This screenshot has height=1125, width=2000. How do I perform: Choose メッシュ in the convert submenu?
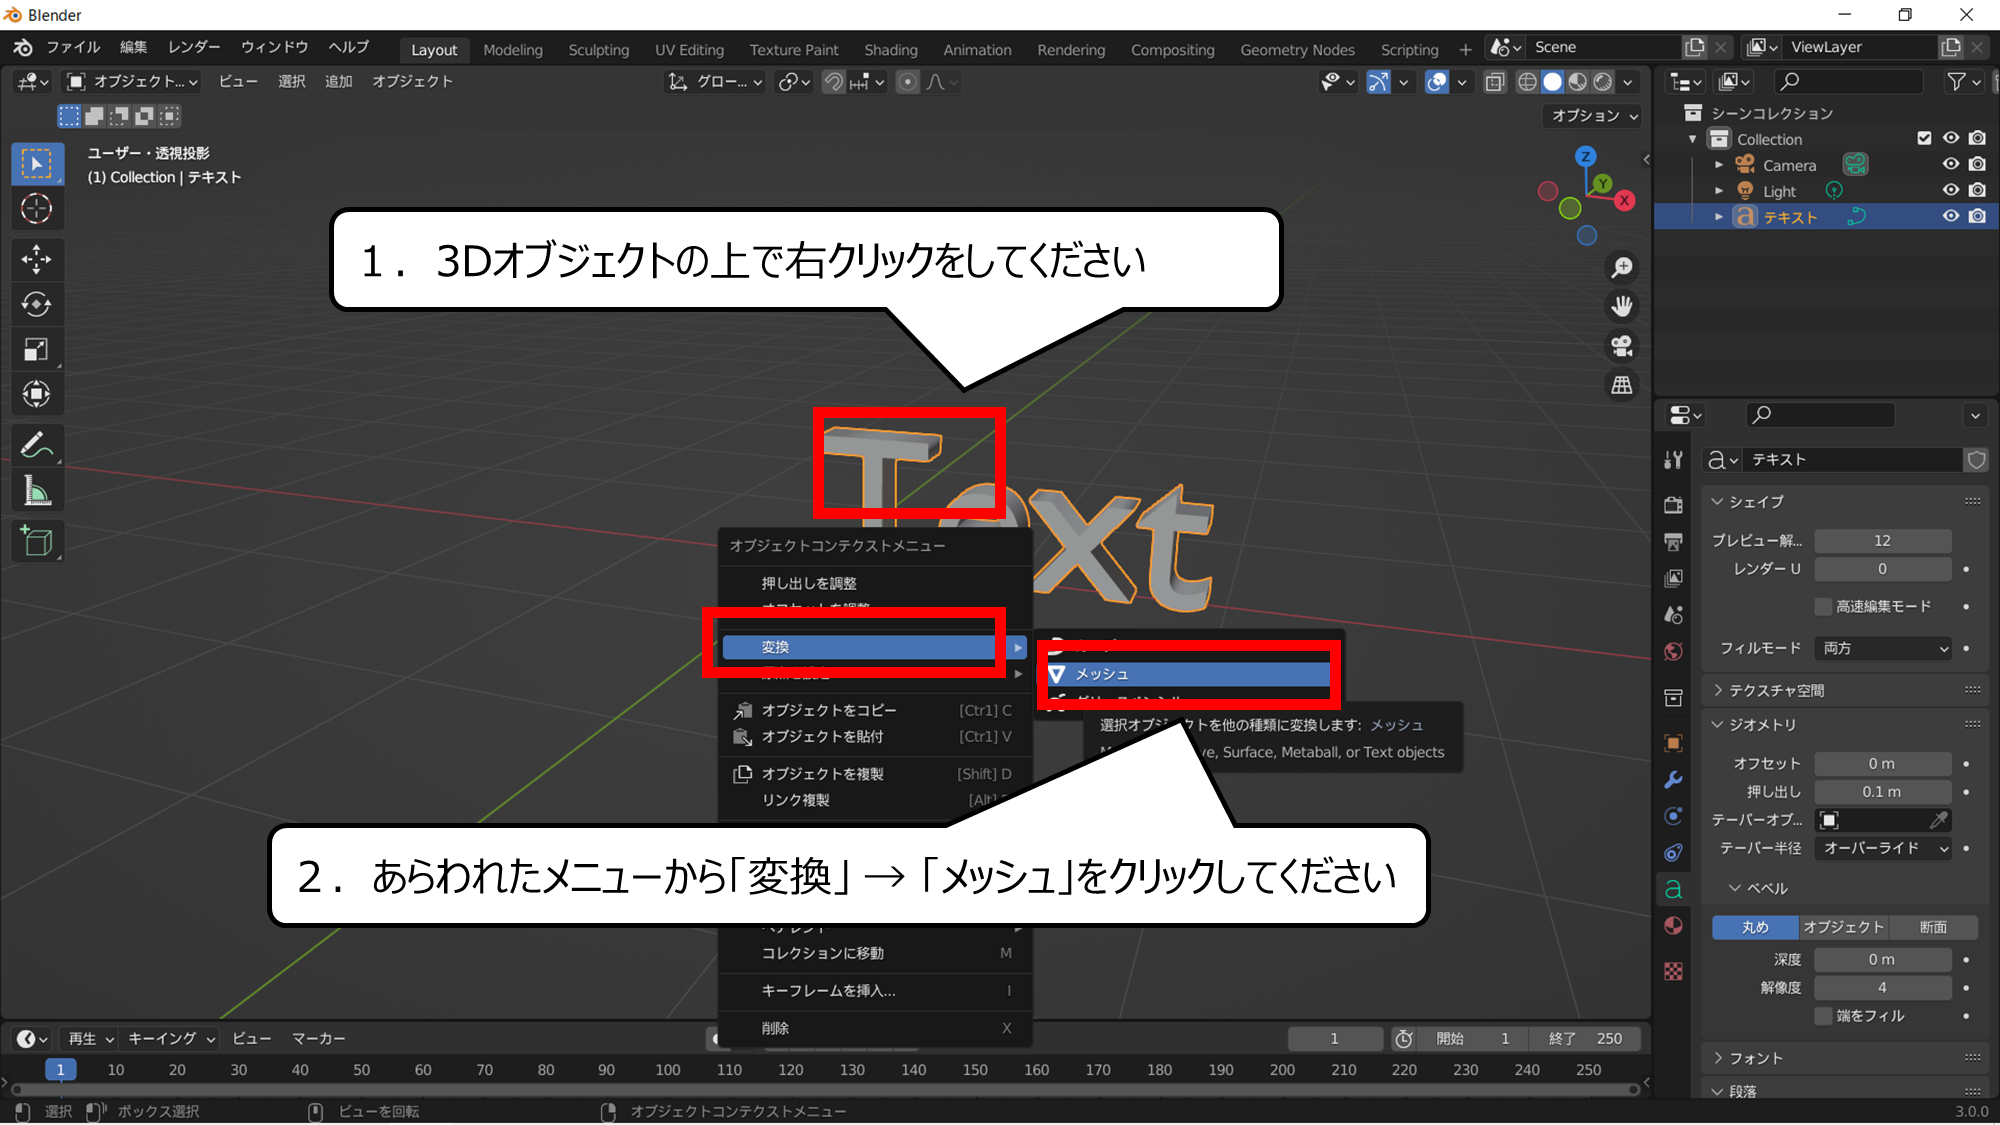pos(1190,675)
